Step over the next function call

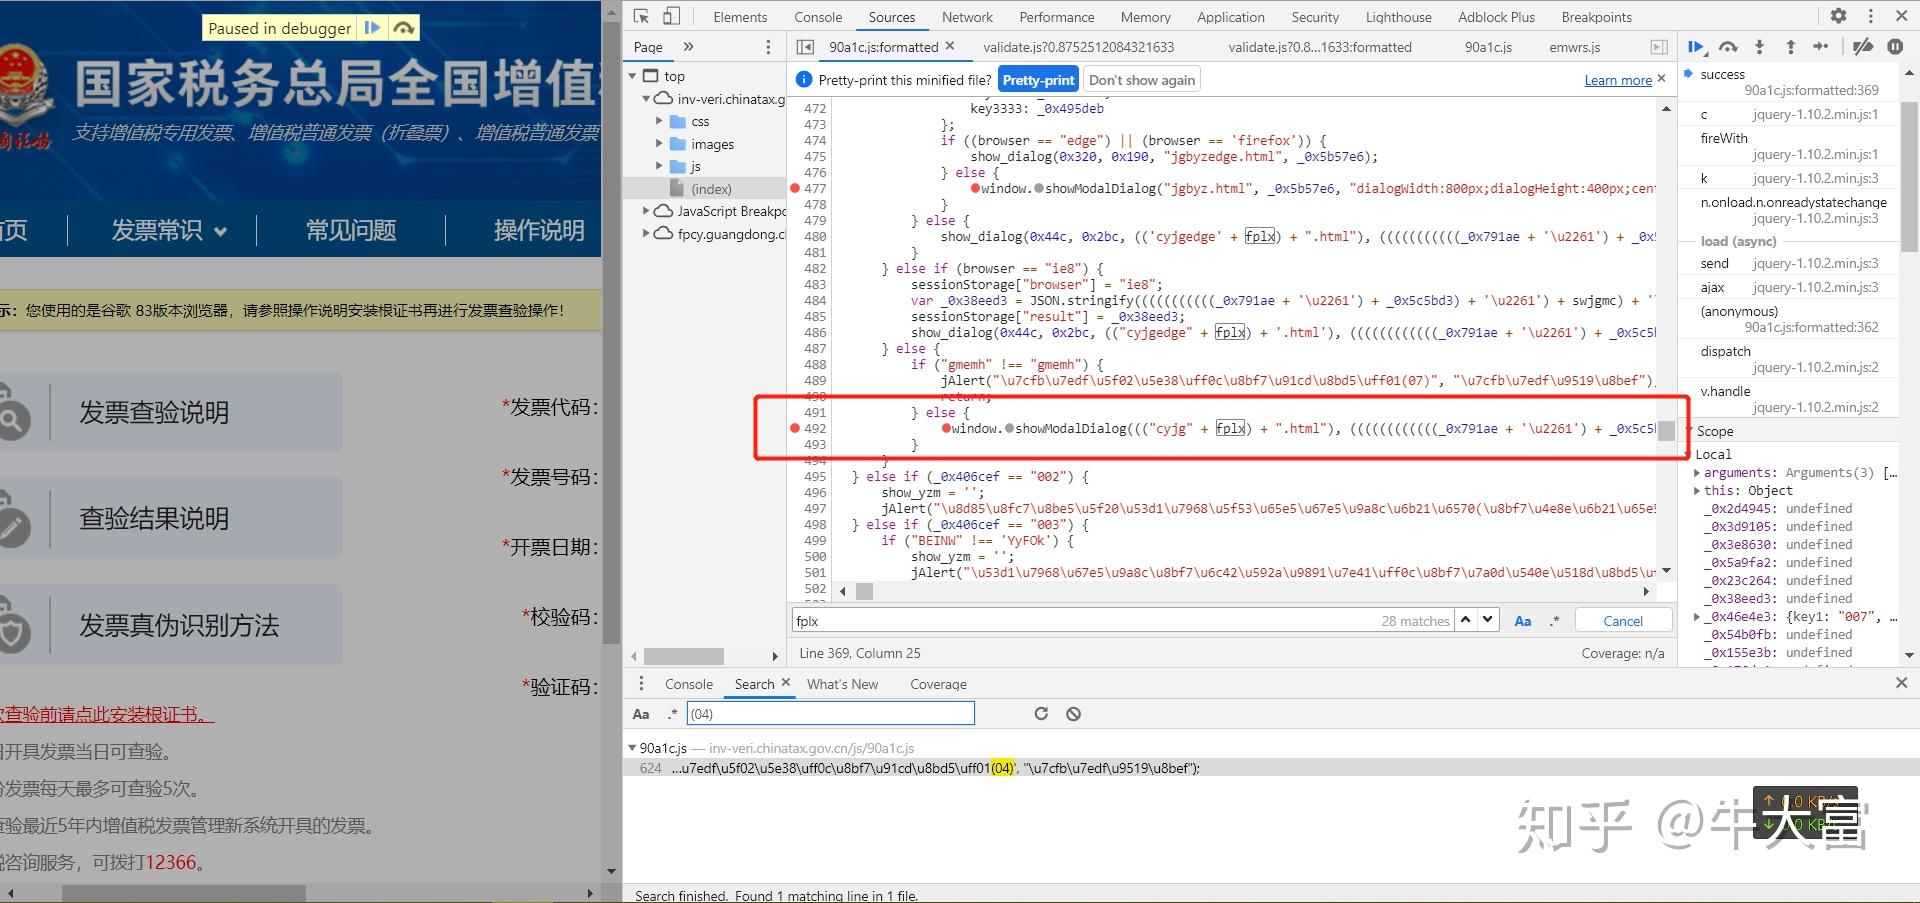pos(1728,46)
